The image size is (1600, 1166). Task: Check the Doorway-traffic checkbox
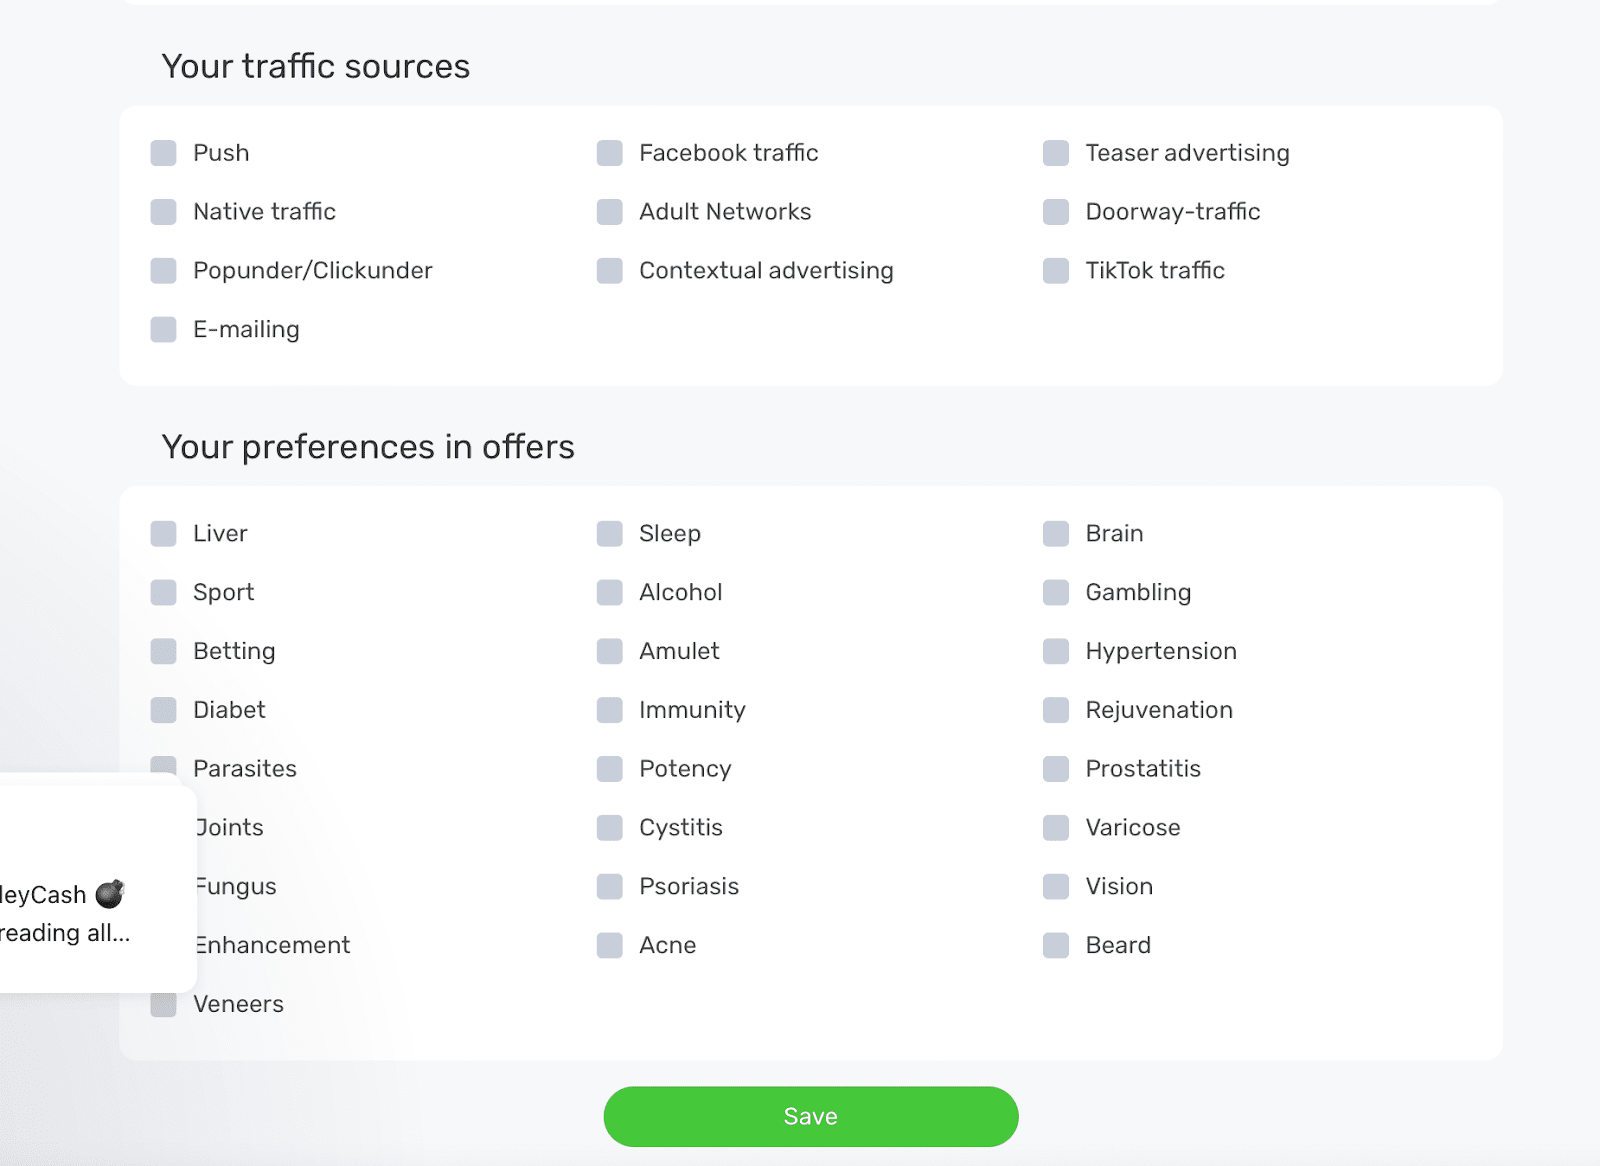(x=1055, y=212)
